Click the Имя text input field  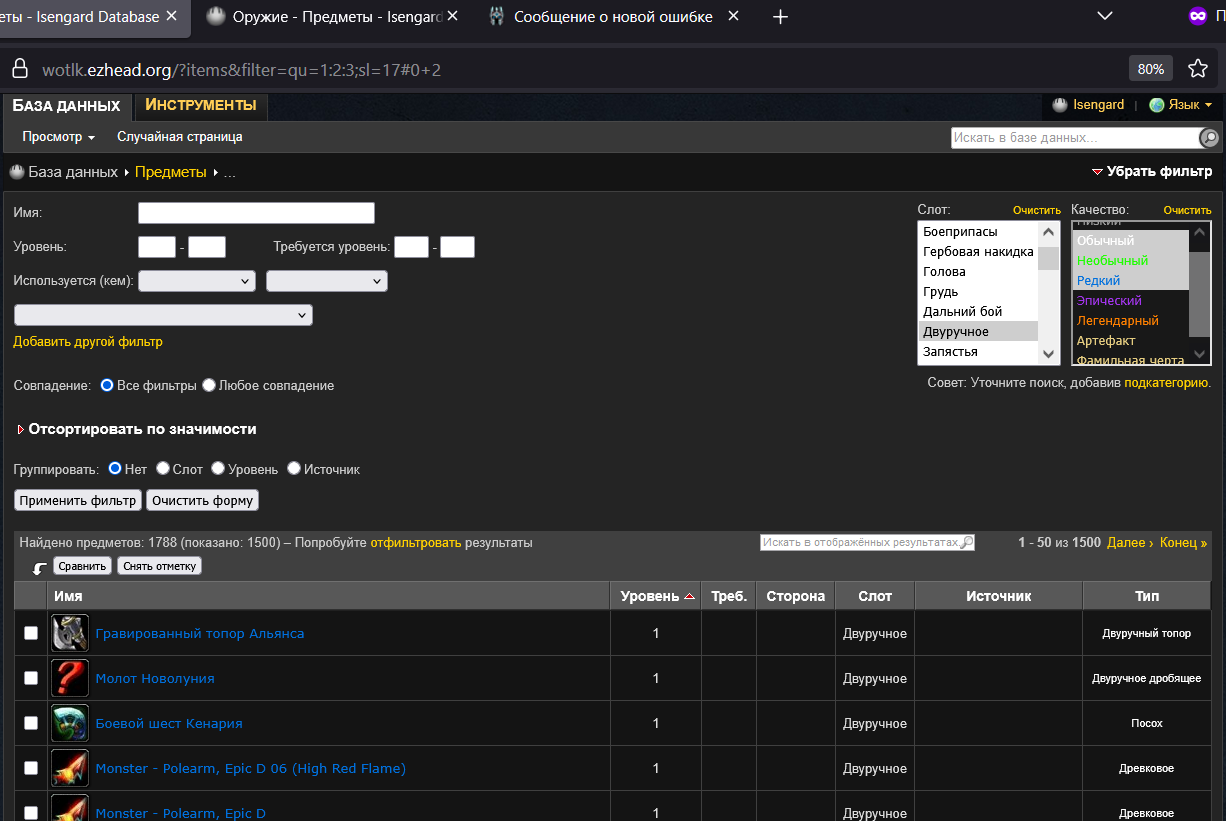click(256, 213)
